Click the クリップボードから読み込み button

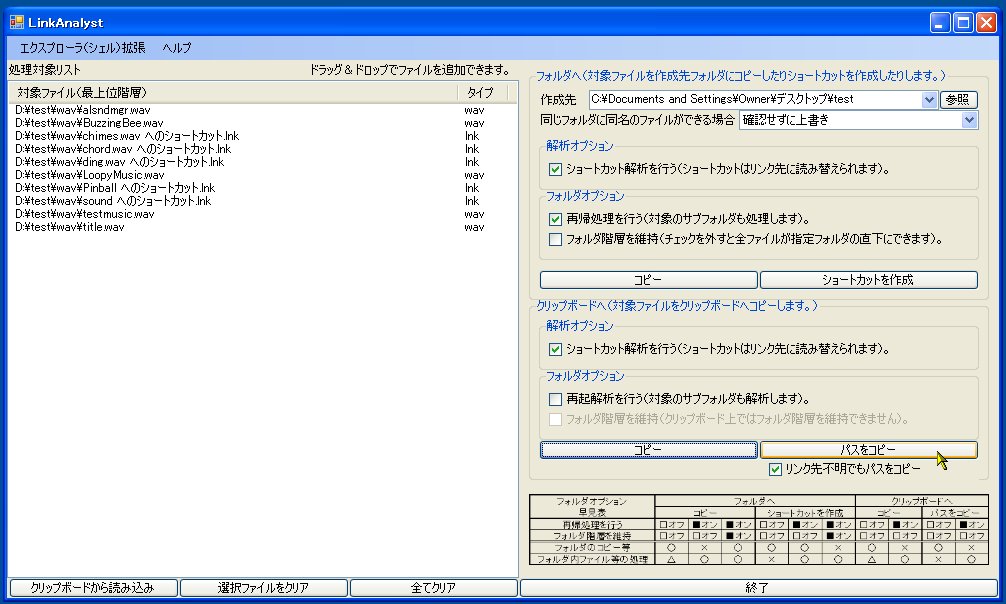93,587
